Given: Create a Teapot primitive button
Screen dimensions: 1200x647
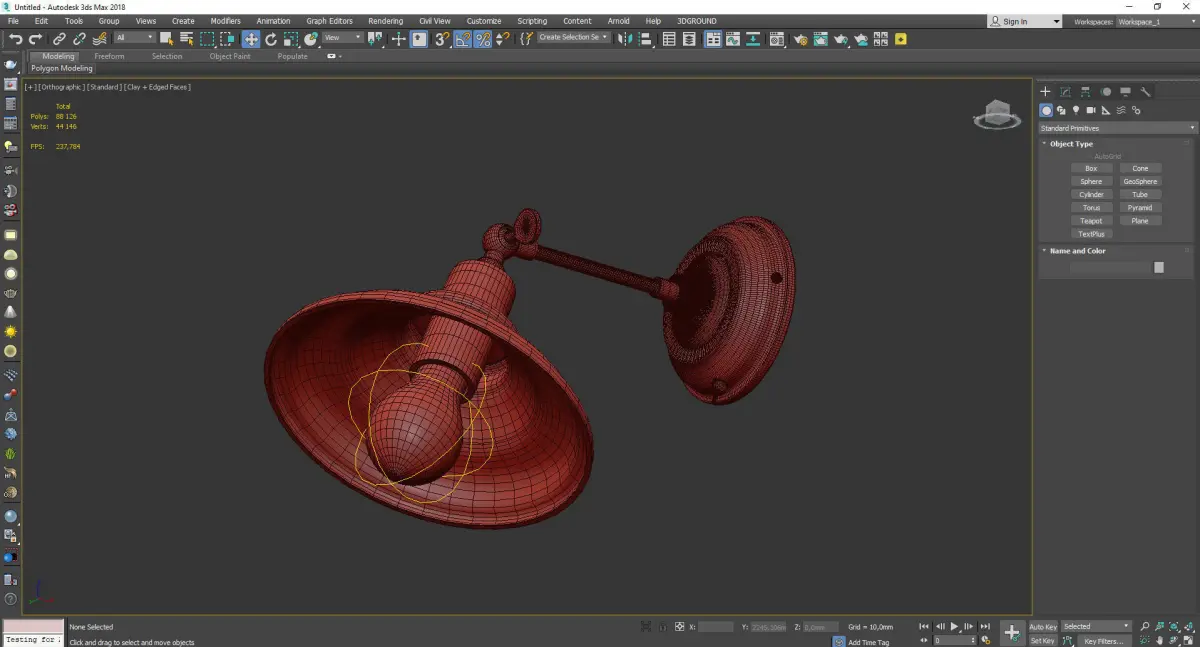Looking at the screenshot, I should point(1091,221).
